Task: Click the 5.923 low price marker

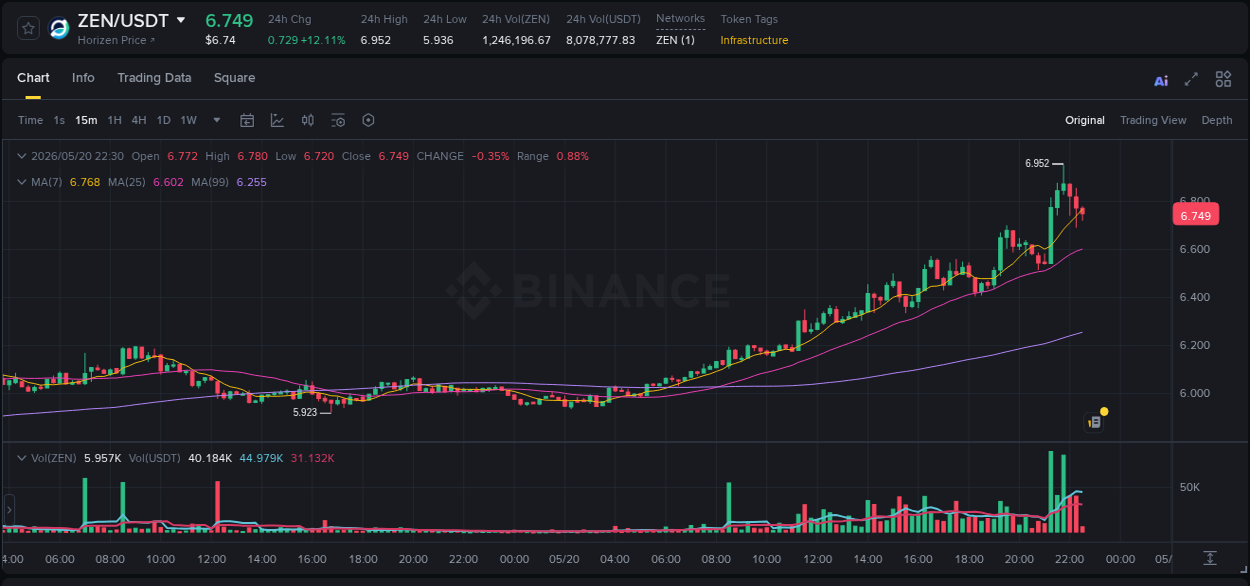Action: (305, 412)
